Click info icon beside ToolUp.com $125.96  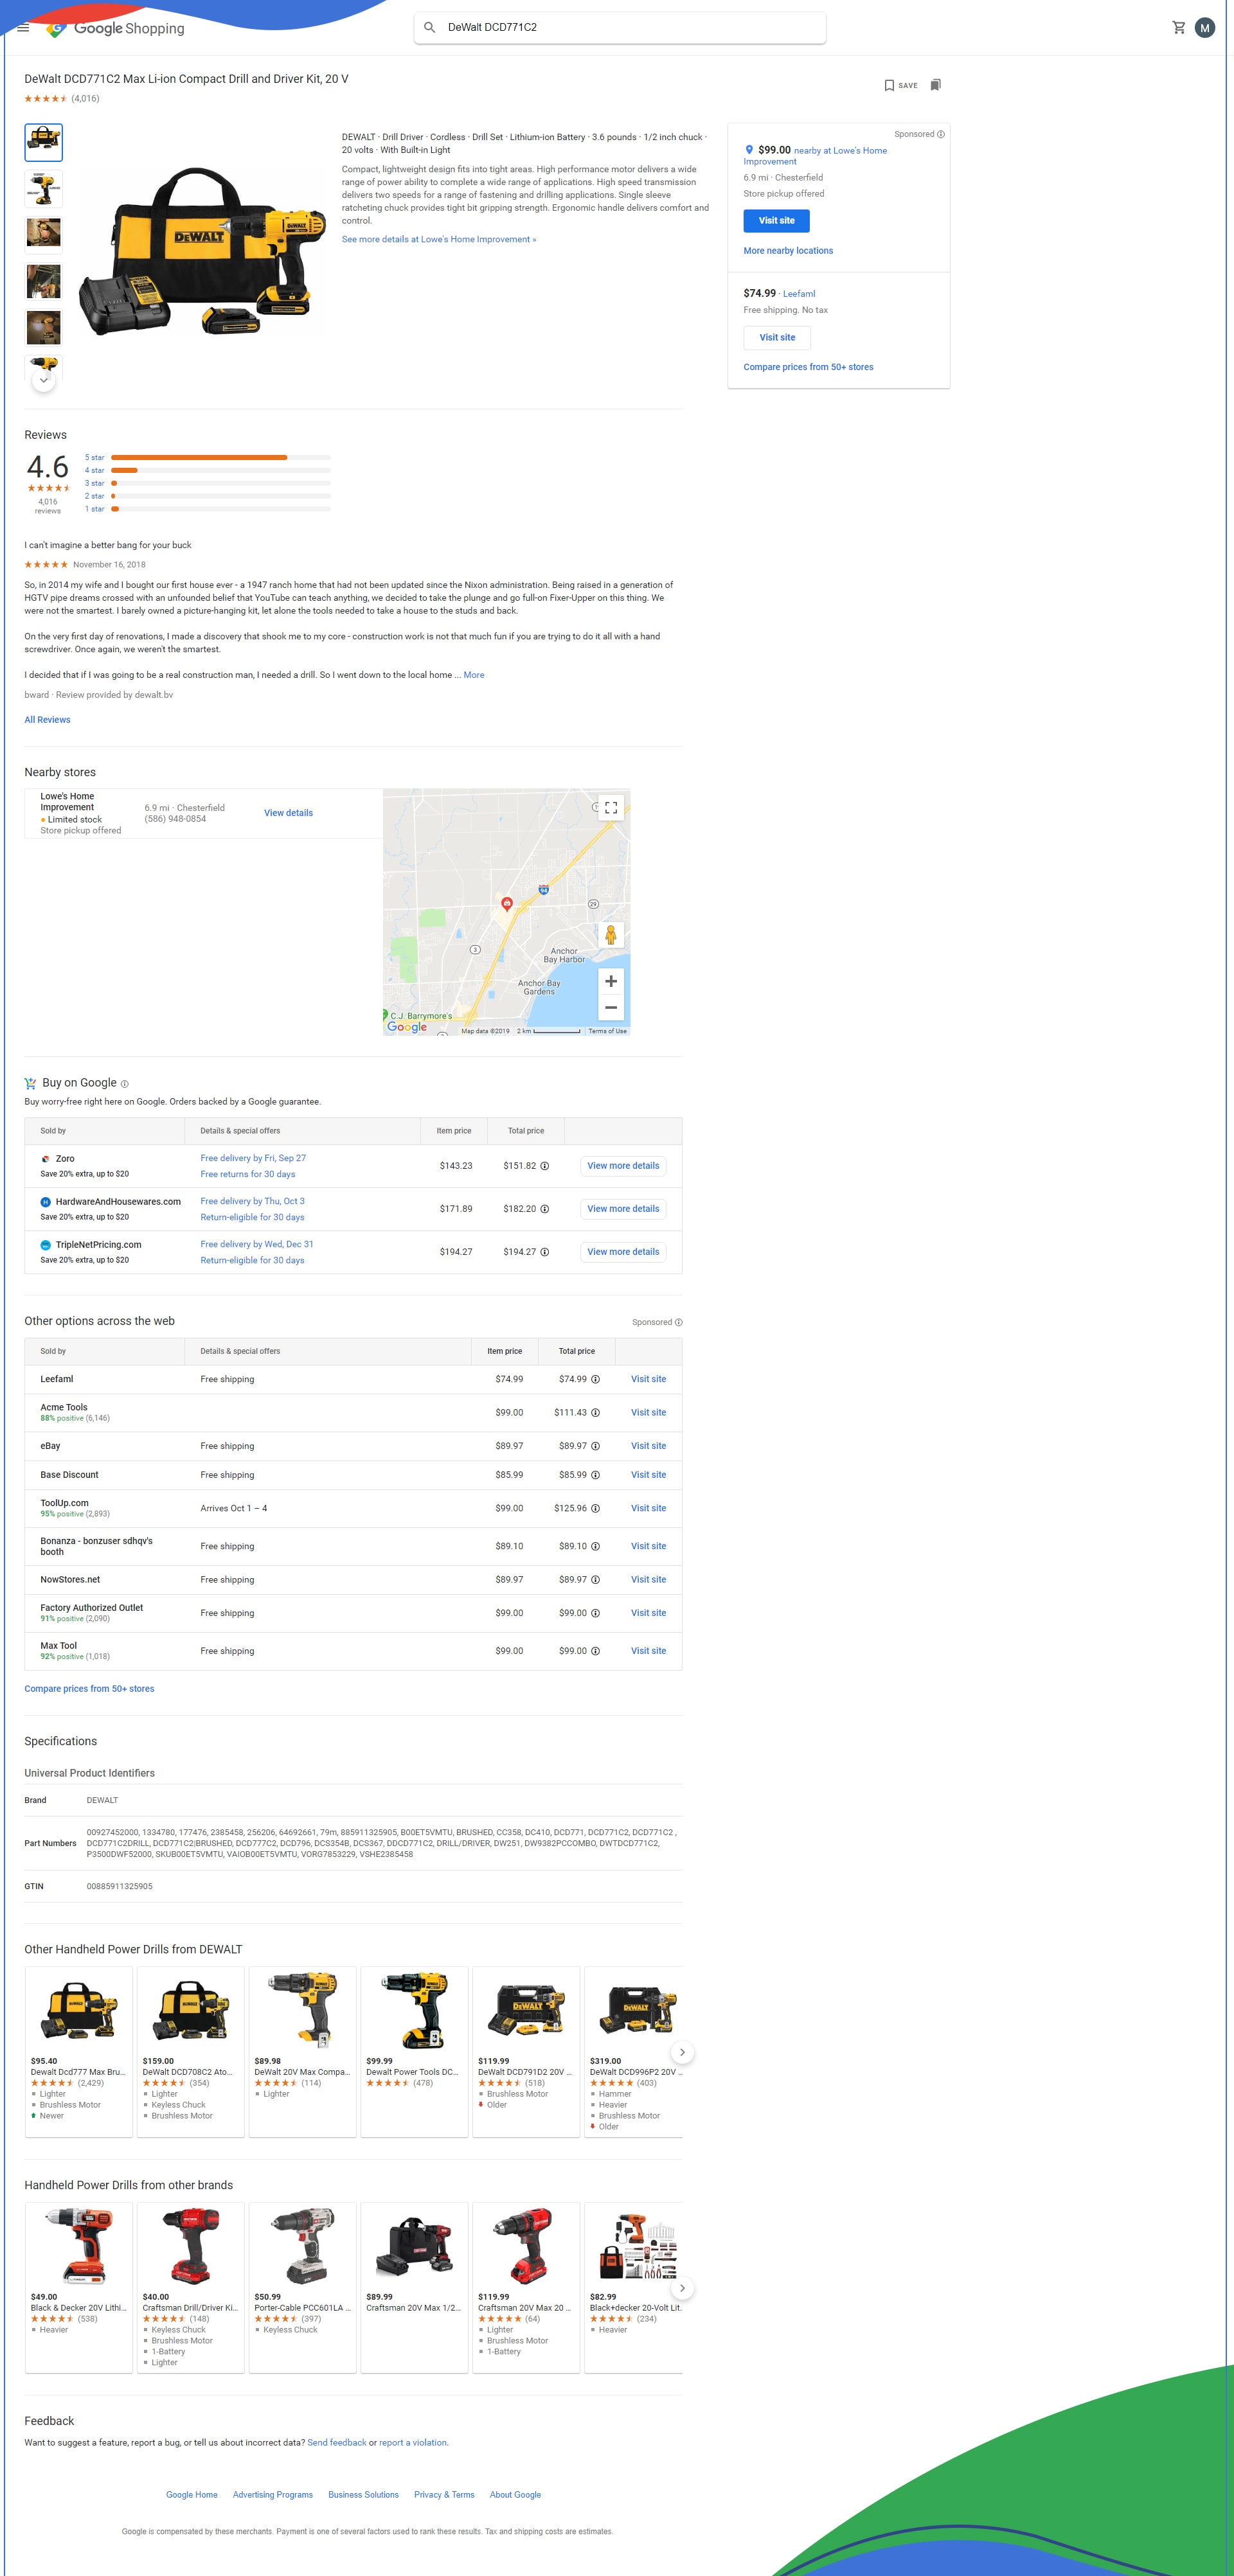595,1508
